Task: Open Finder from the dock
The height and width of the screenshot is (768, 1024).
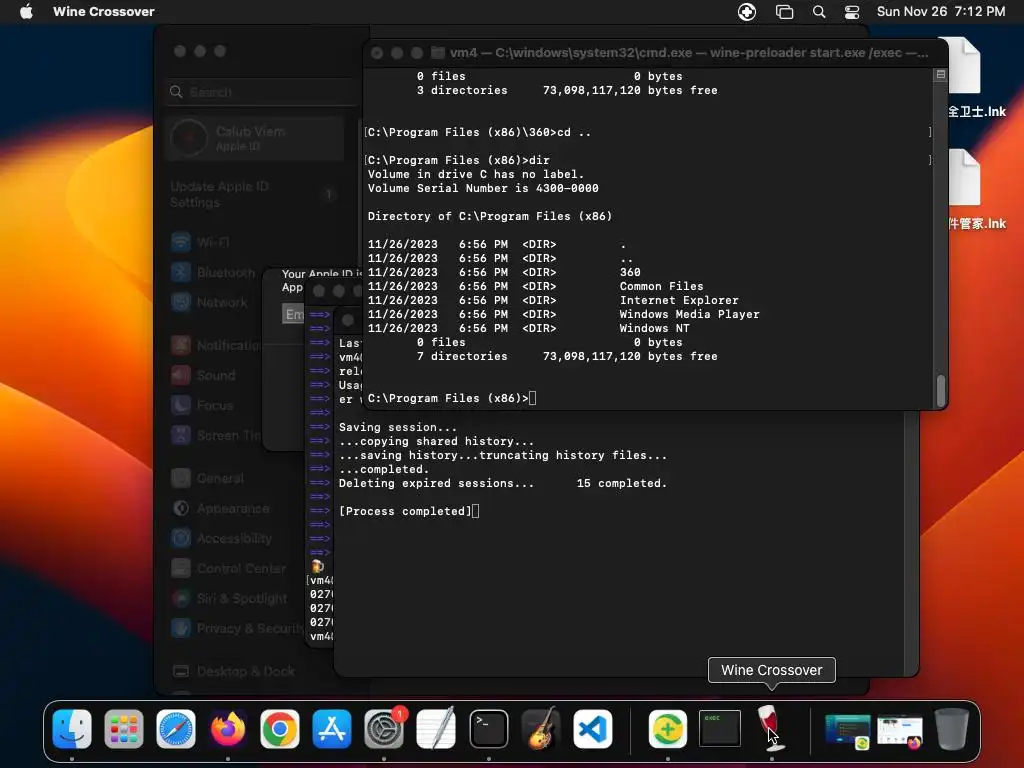Action: (72, 729)
